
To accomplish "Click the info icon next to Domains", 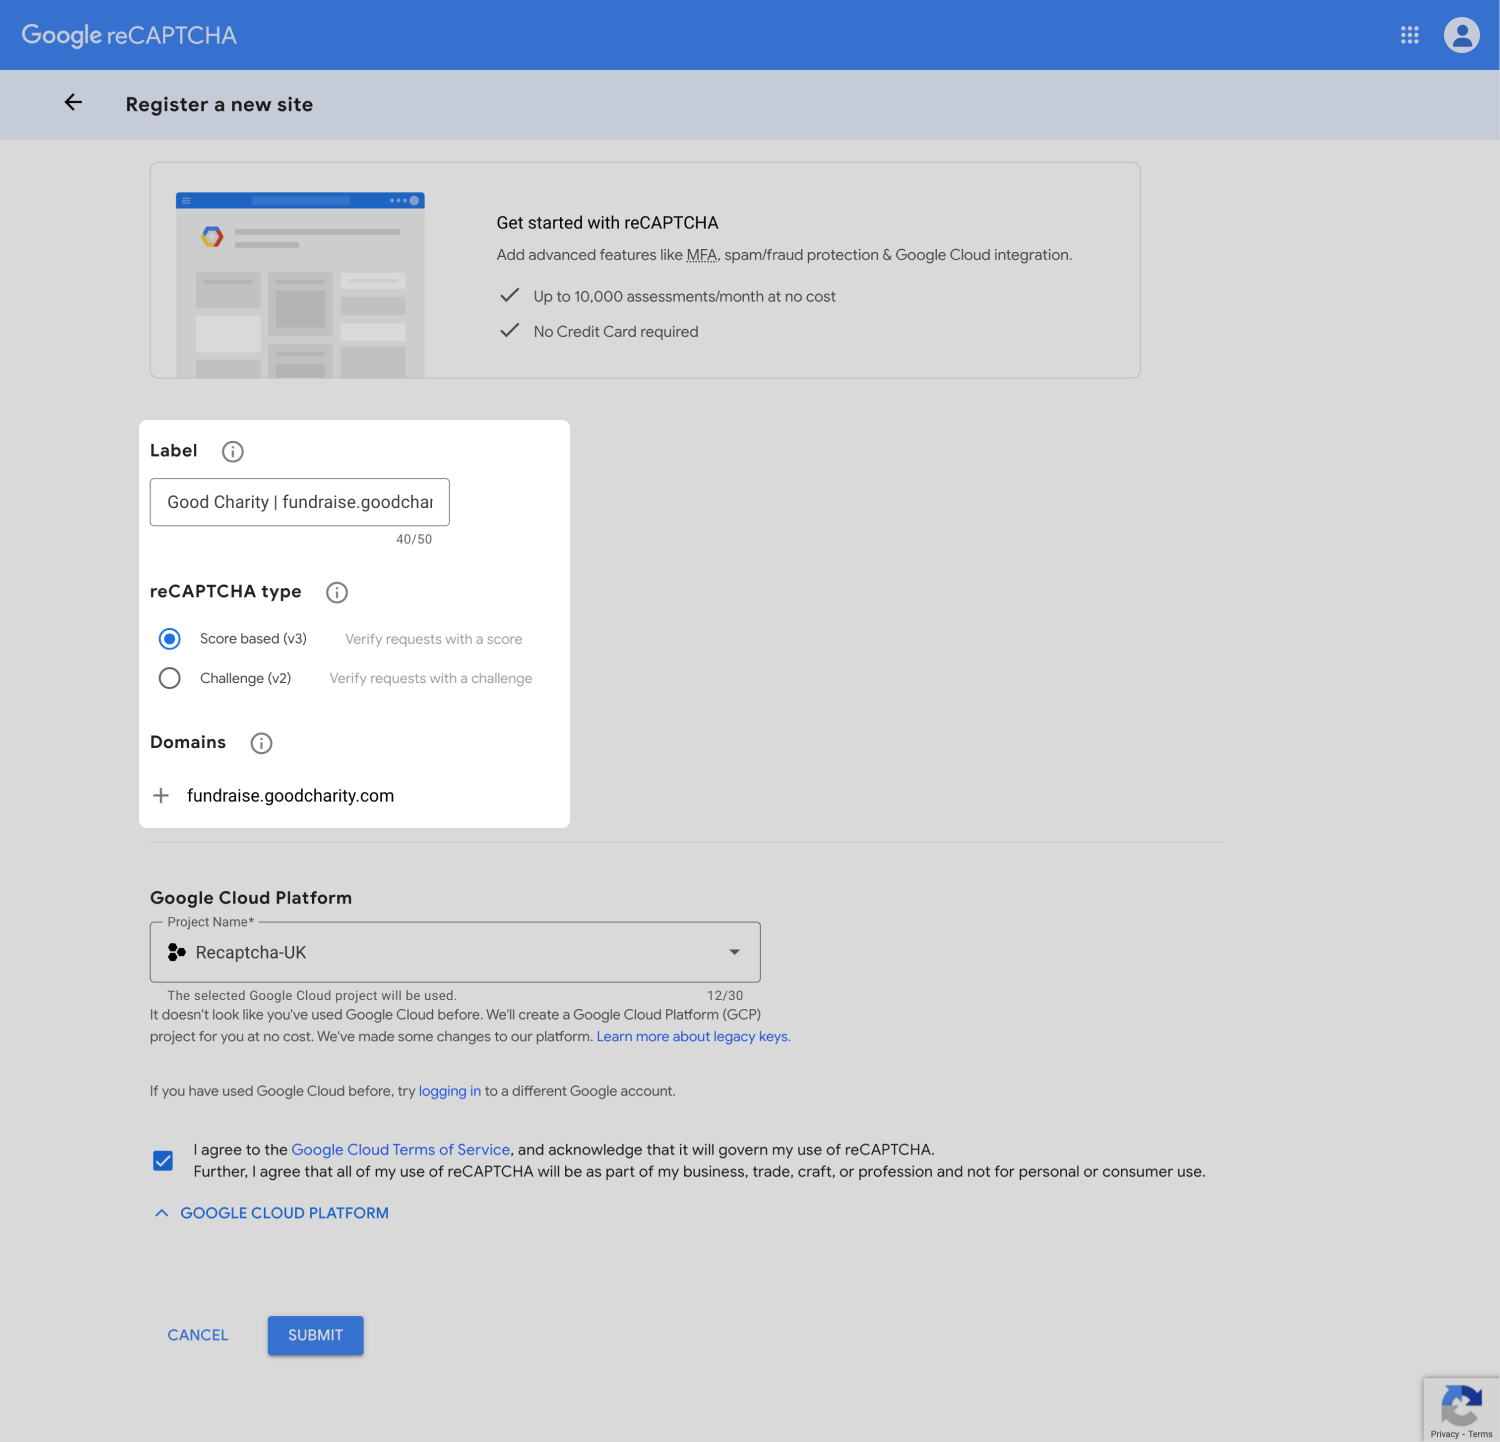I will click(261, 743).
